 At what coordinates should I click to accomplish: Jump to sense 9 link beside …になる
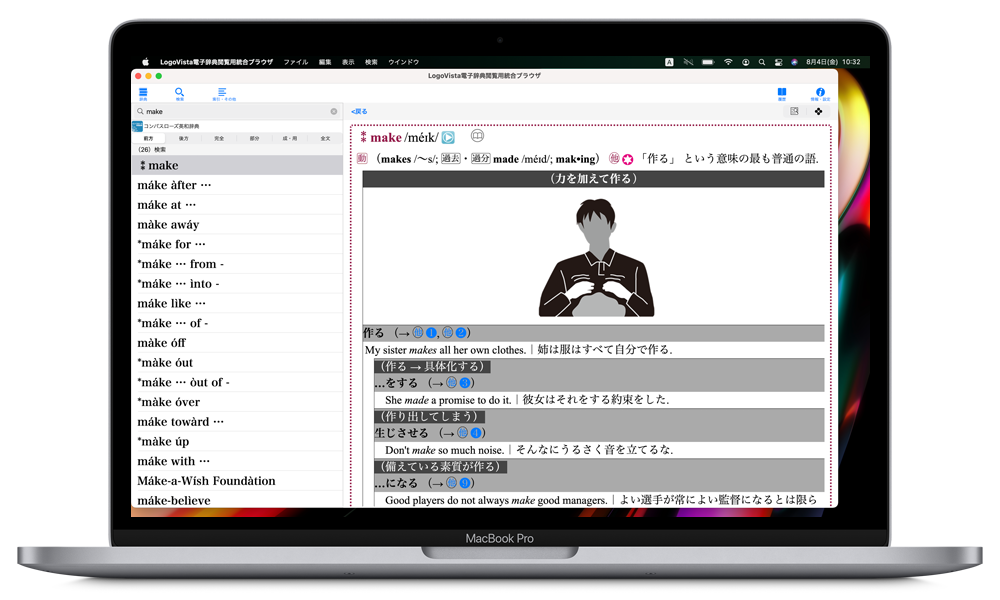click(x=465, y=483)
